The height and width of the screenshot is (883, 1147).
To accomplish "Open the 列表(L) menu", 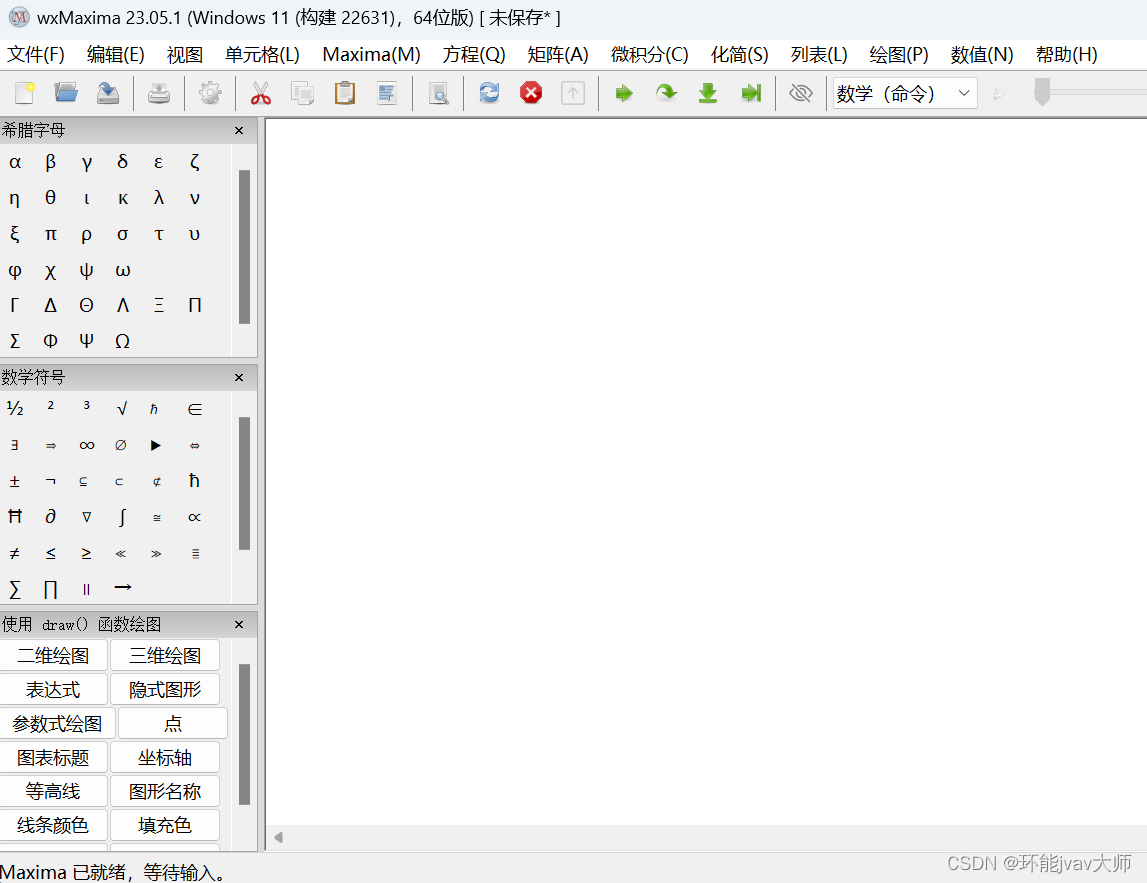I will coord(819,55).
